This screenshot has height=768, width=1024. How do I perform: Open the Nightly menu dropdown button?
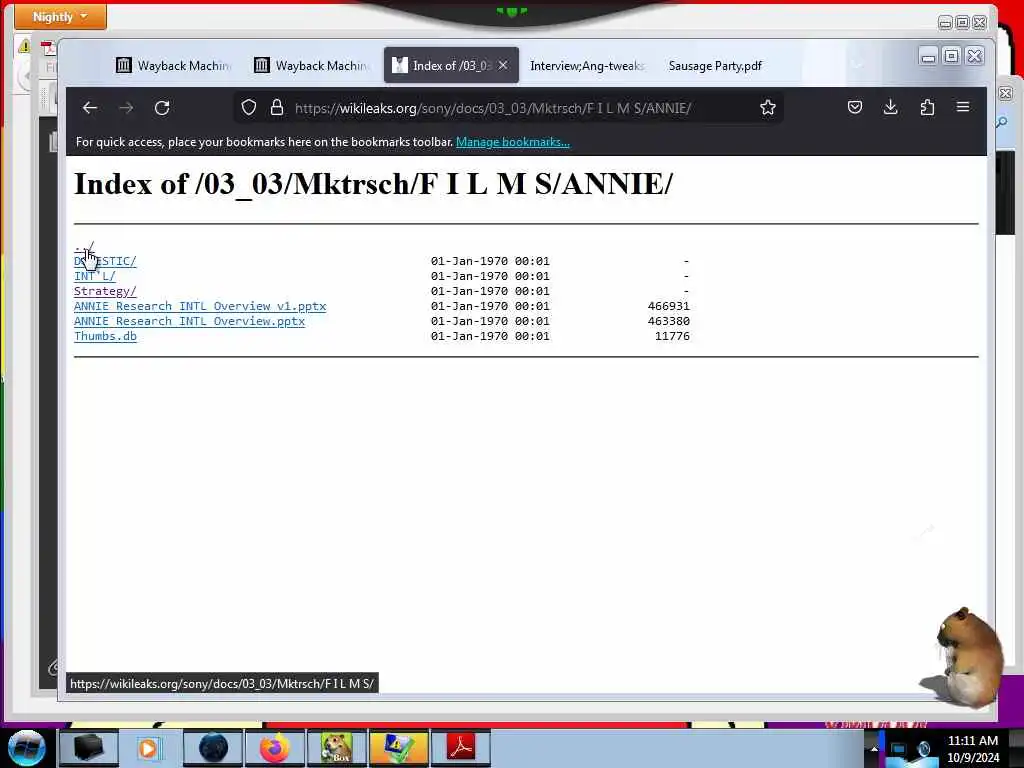pyautogui.click(x=60, y=16)
